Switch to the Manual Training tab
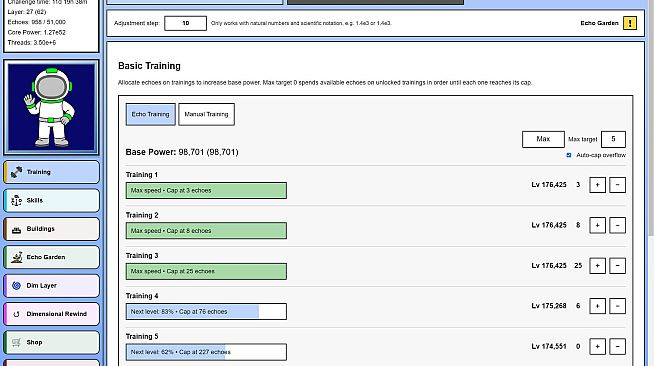This screenshot has height=366, width=654. coord(206,114)
